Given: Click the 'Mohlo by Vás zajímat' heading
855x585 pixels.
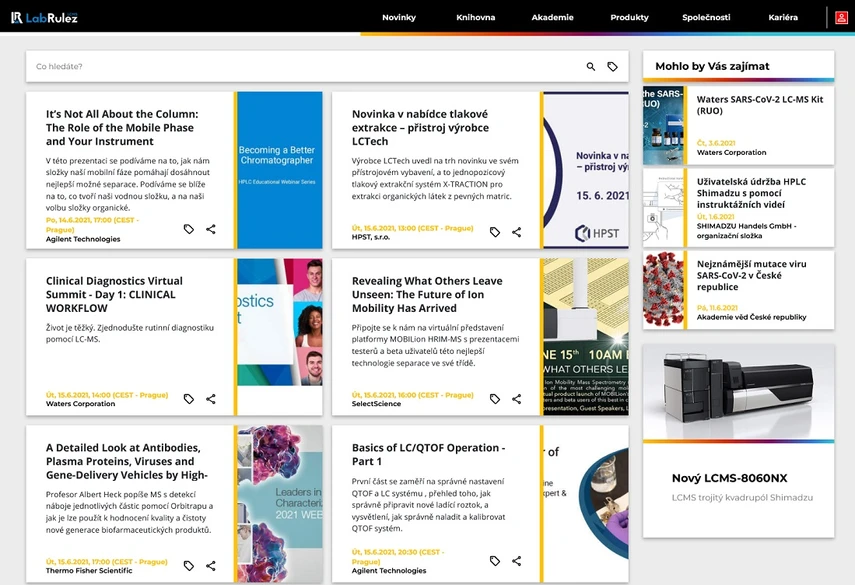Looking at the screenshot, I should click(x=712, y=67).
